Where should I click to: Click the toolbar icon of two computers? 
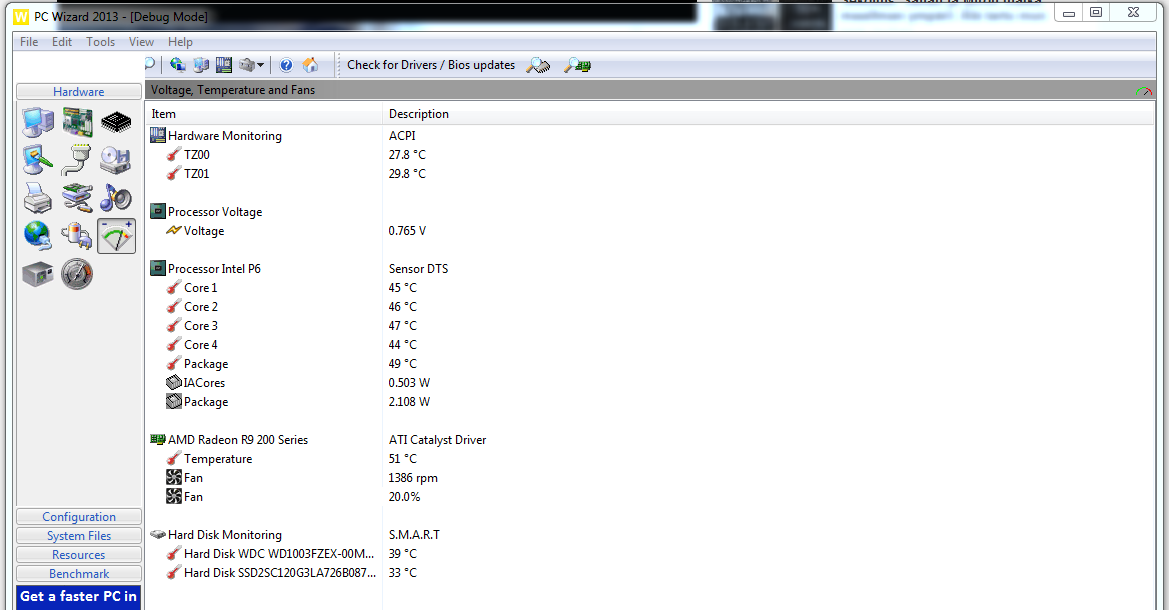(201, 65)
